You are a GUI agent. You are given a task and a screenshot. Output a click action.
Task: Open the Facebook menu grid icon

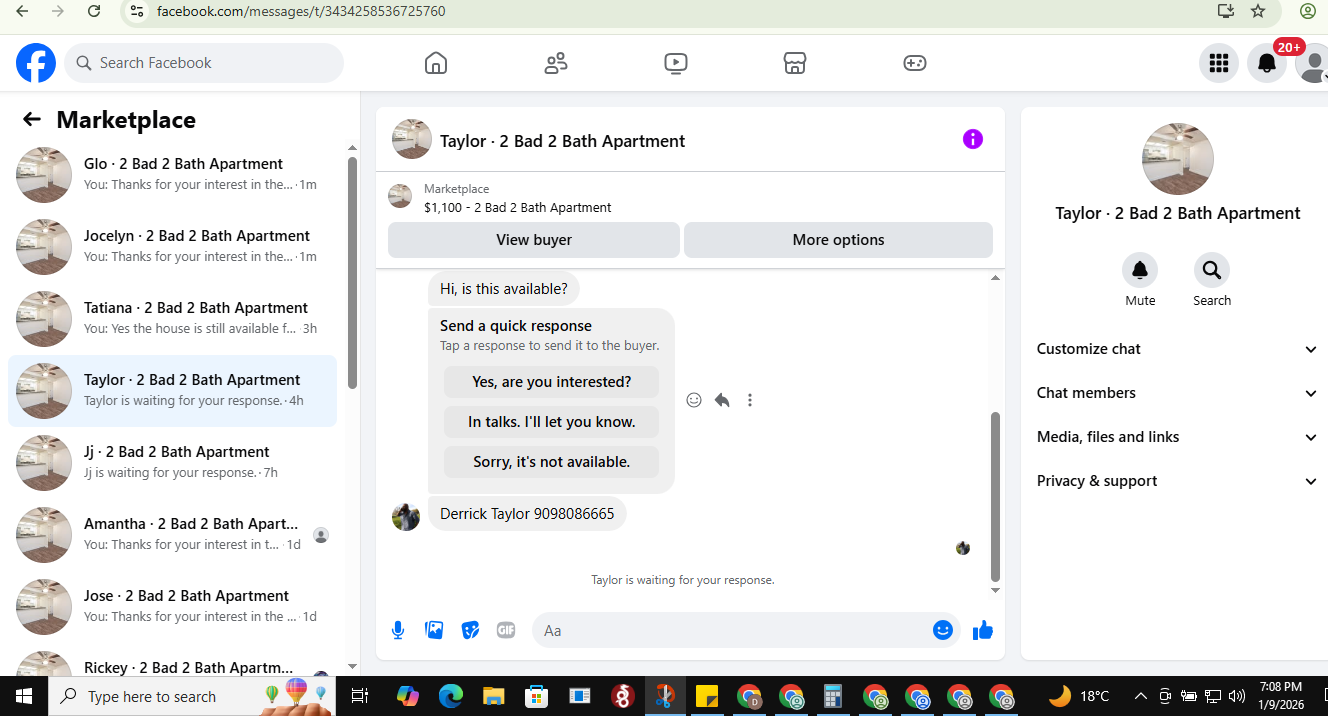click(x=1218, y=63)
